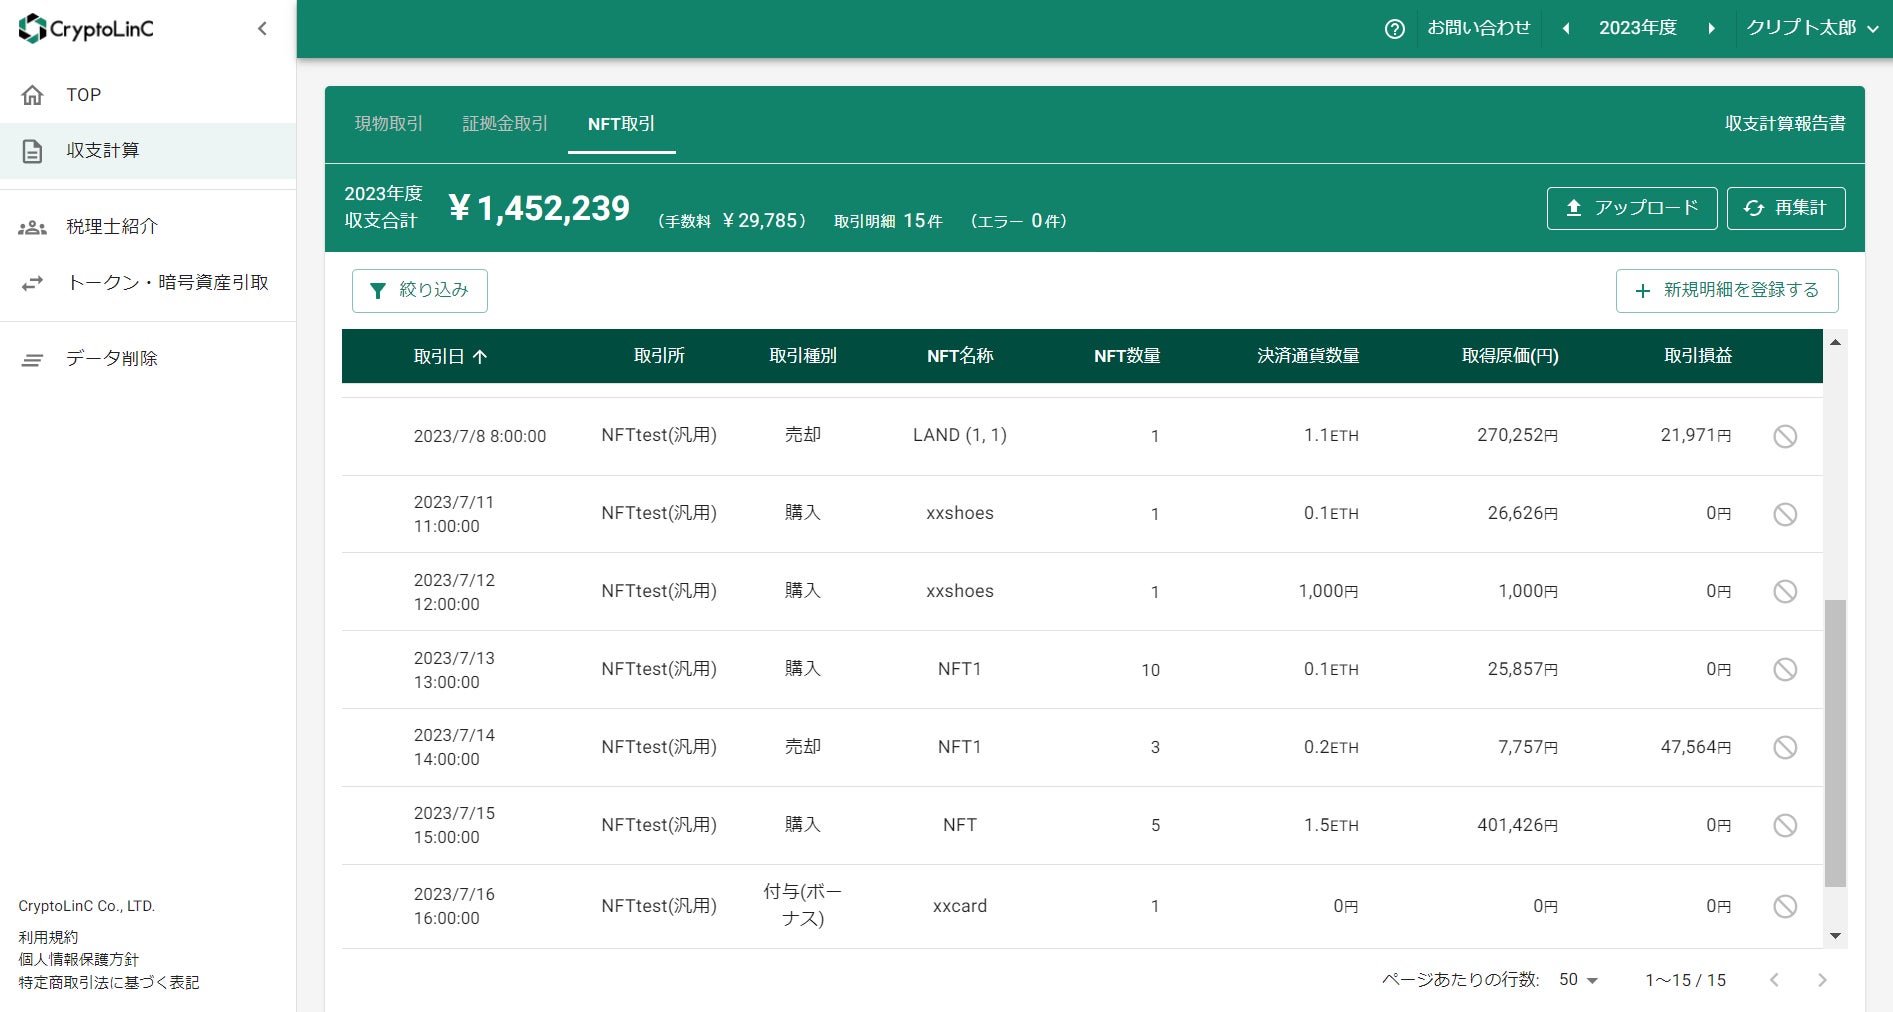Collapse the sidebar with the chevron
This screenshot has width=1893, height=1012.
click(x=262, y=29)
